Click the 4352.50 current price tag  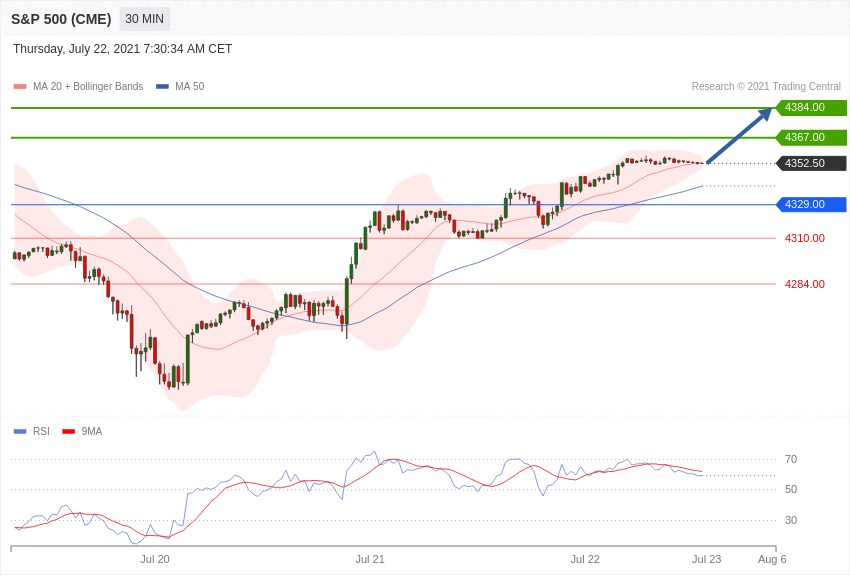pyautogui.click(x=812, y=163)
